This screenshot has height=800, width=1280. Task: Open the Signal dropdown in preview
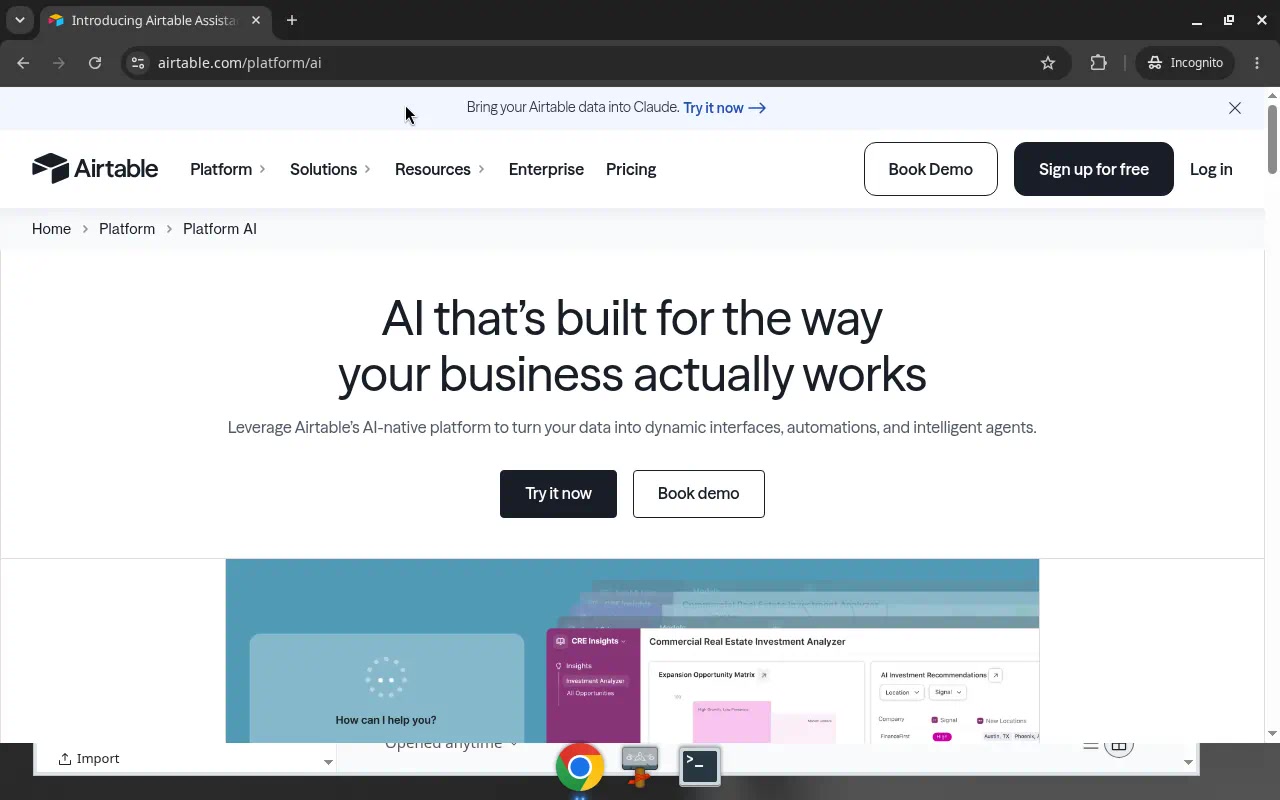[x=947, y=692]
